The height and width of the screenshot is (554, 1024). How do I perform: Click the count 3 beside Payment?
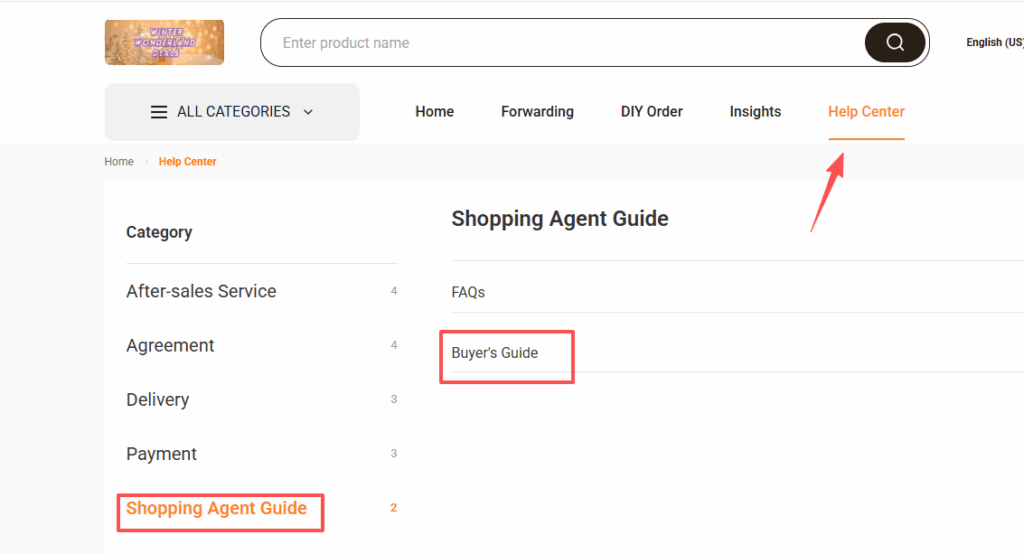[394, 453]
